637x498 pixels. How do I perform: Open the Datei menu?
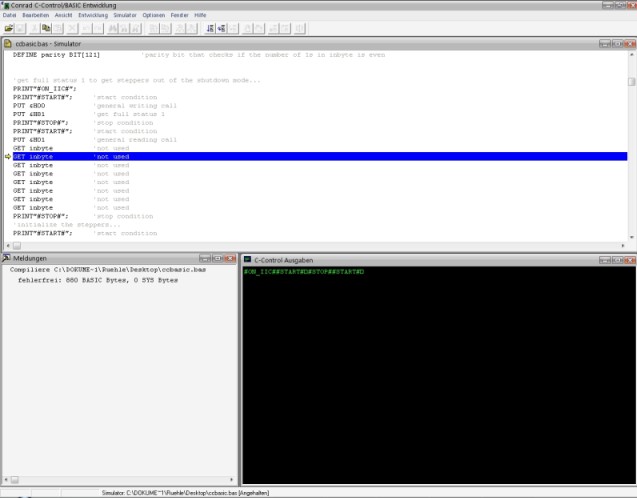[9, 15]
